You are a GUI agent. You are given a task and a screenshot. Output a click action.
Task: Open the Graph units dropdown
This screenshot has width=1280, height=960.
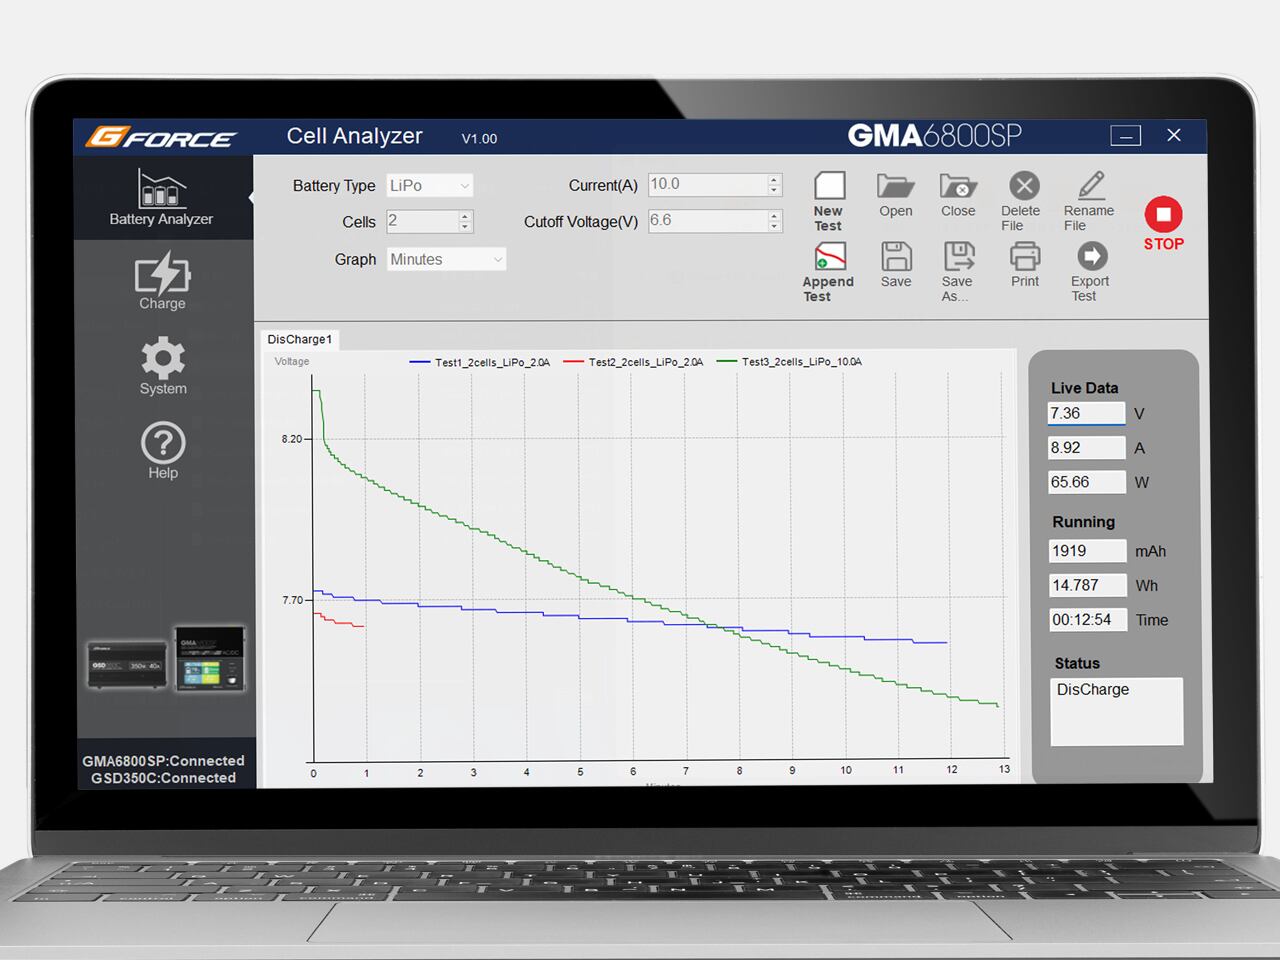[x=446, y=260]
